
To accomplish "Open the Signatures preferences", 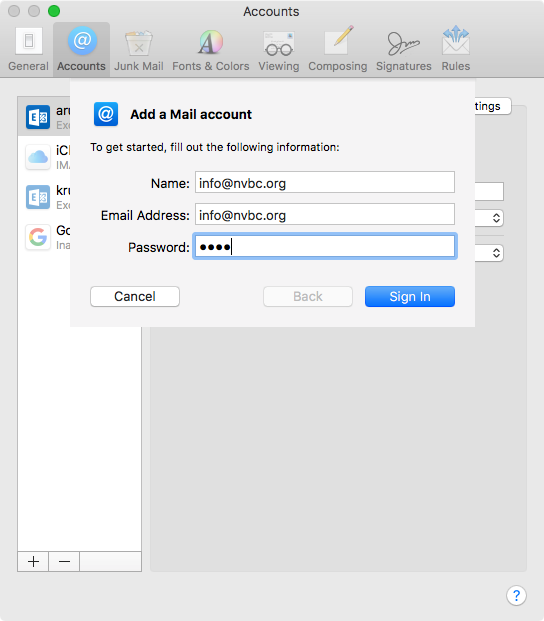I will coord(403,50).
